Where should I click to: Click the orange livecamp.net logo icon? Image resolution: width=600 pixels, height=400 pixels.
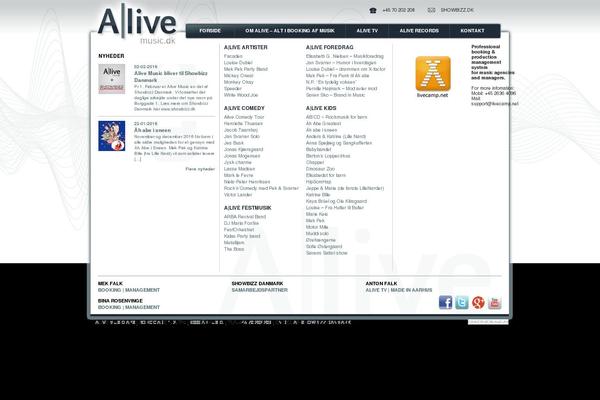point(433,73)
